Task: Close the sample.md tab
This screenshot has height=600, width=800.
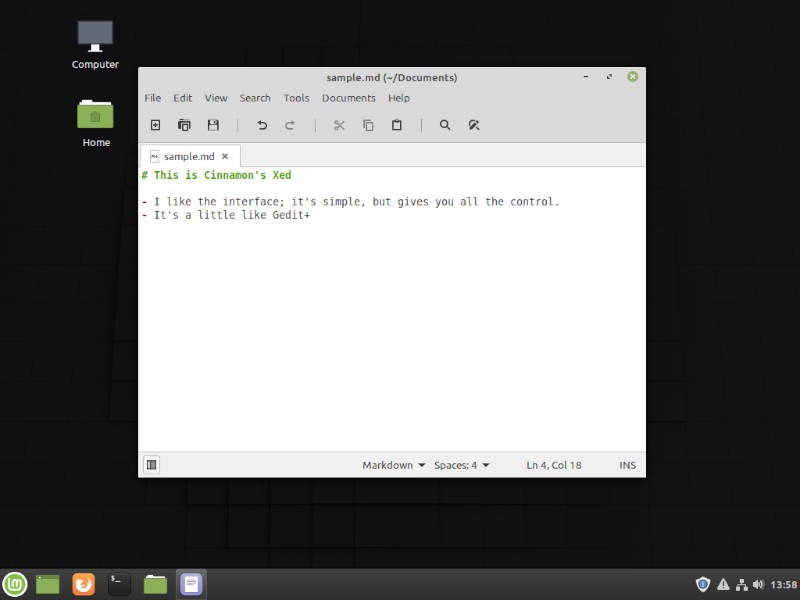Action: pos(225,156)
